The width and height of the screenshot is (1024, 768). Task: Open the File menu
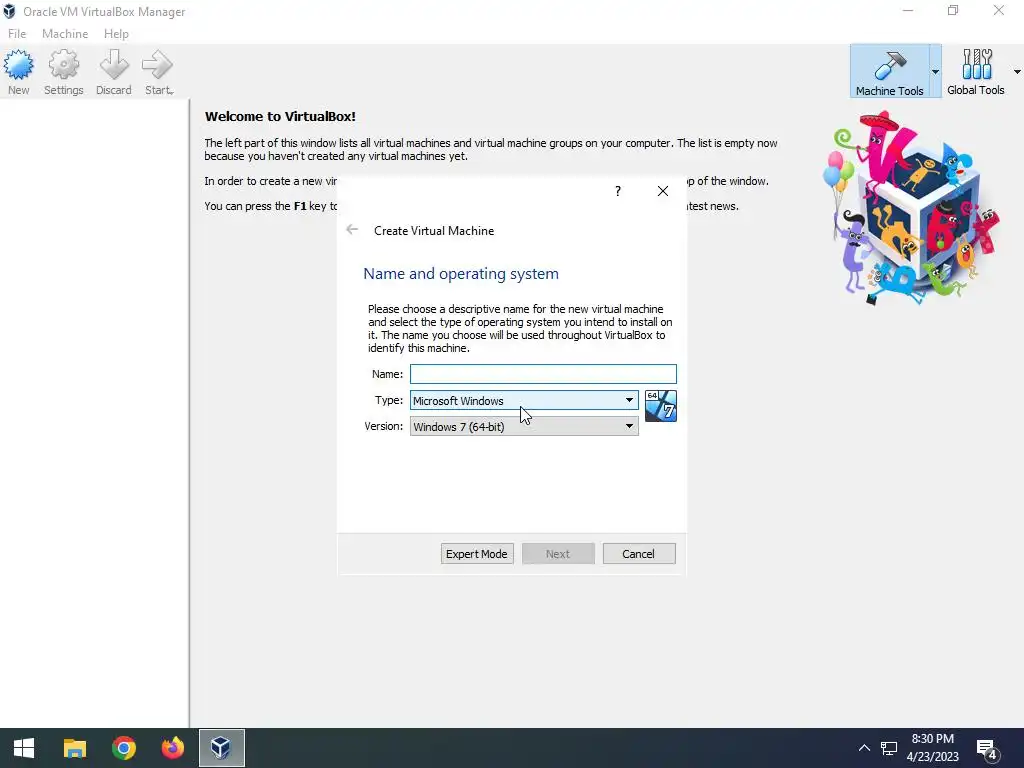(17, 34)
